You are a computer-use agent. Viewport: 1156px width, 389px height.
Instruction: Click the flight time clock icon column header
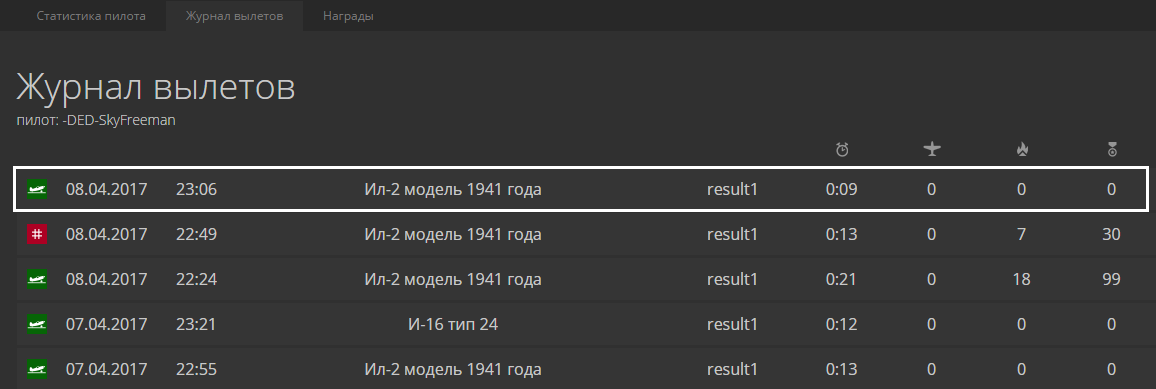coord(842,150)
